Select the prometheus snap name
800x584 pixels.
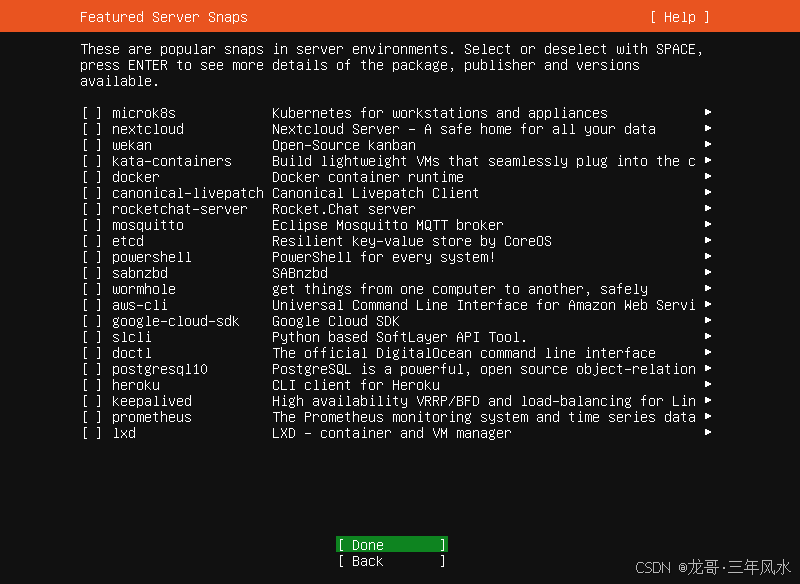(x=152, y=417)
